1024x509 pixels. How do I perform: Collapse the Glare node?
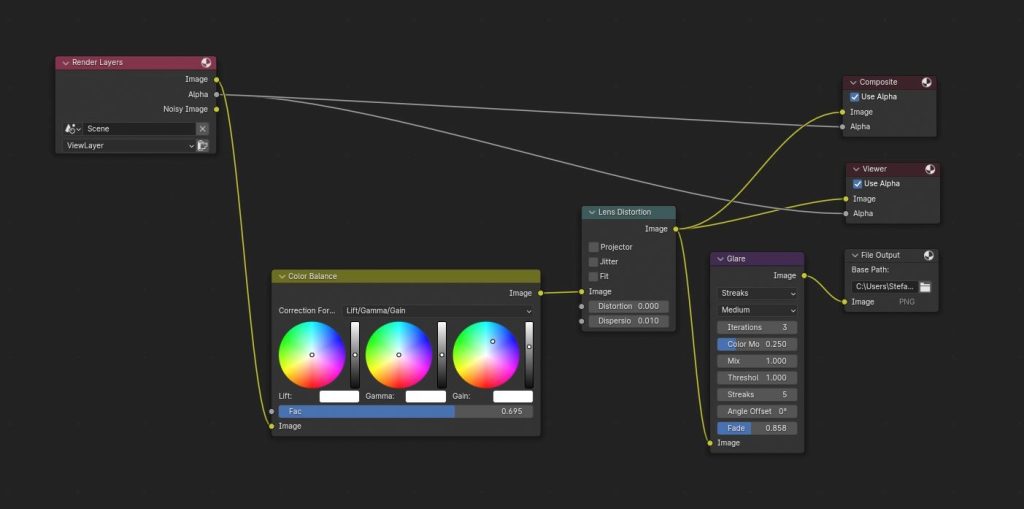tap(720, 259)
